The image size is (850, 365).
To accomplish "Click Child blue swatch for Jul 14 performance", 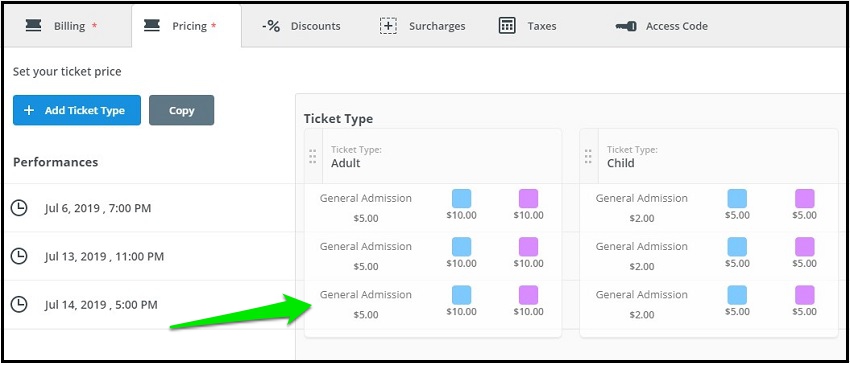I will [x=737, y=295].
